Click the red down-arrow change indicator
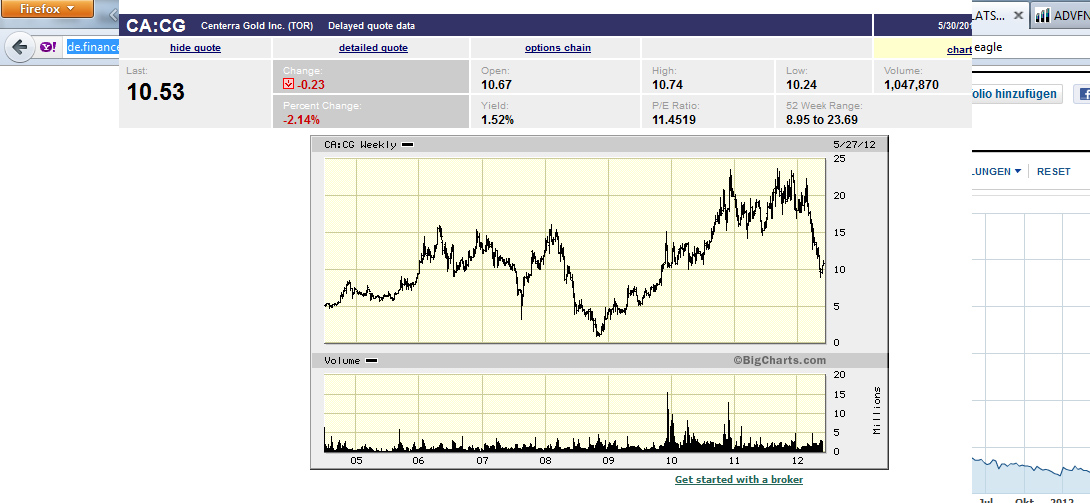The width and height of the screenshot is (1090, 503). pyautogui.click(x=288, y=84)
